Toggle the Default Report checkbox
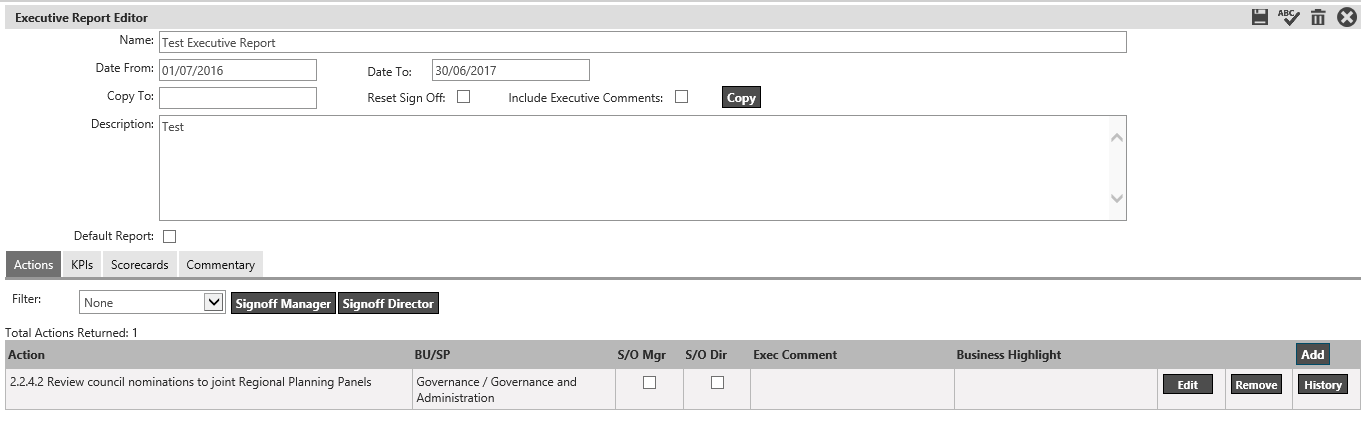The height and width of the screenshot is (425, 1361). pyautogui.click(x=169, y=236)
